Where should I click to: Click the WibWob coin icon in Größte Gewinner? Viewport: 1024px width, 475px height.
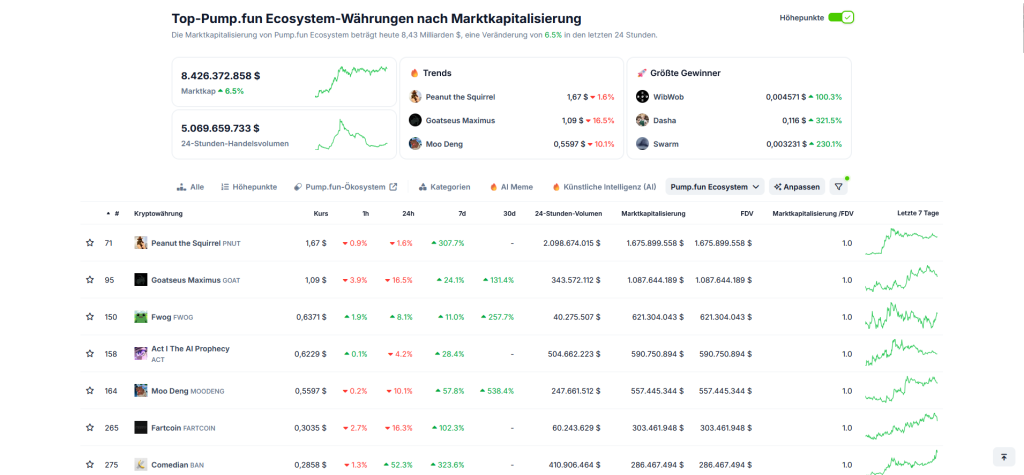[643, 97]
